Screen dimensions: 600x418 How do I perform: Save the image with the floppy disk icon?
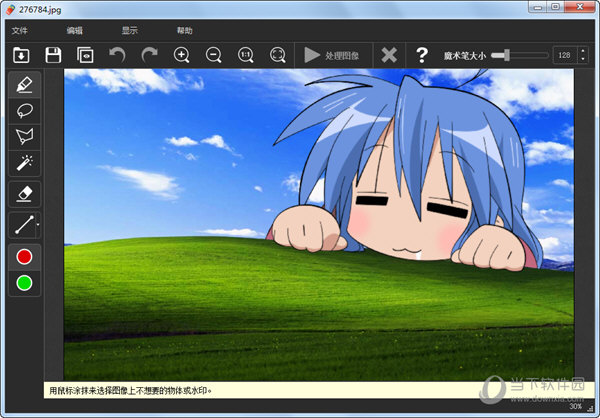coord(53,55)
